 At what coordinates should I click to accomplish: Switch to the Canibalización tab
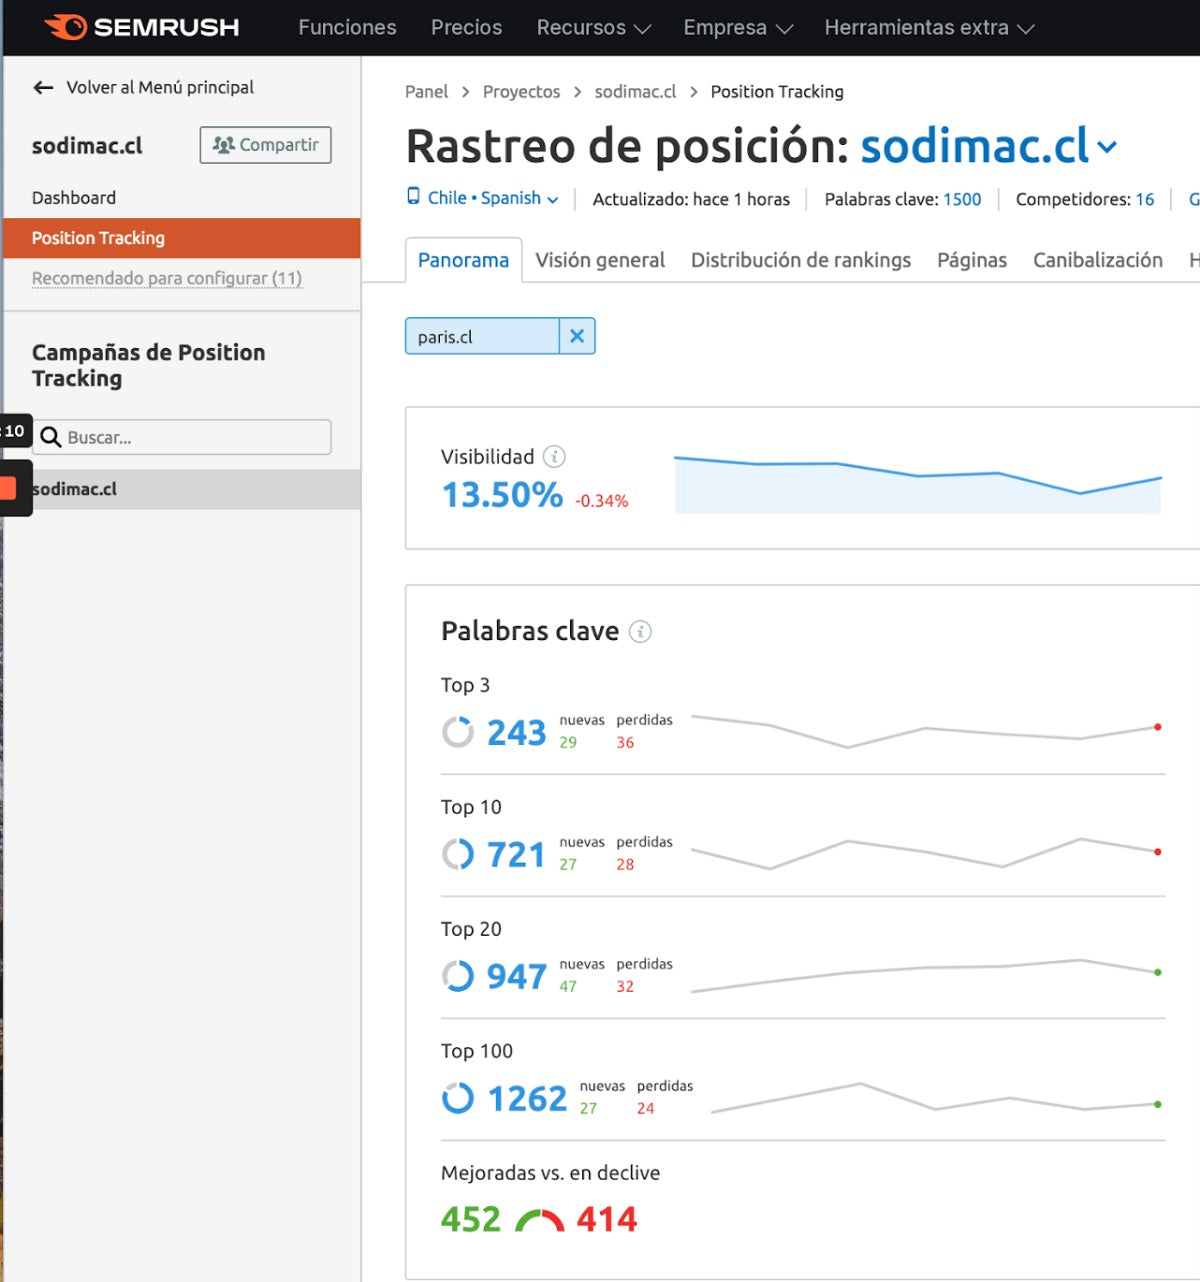pos(1098,260)
